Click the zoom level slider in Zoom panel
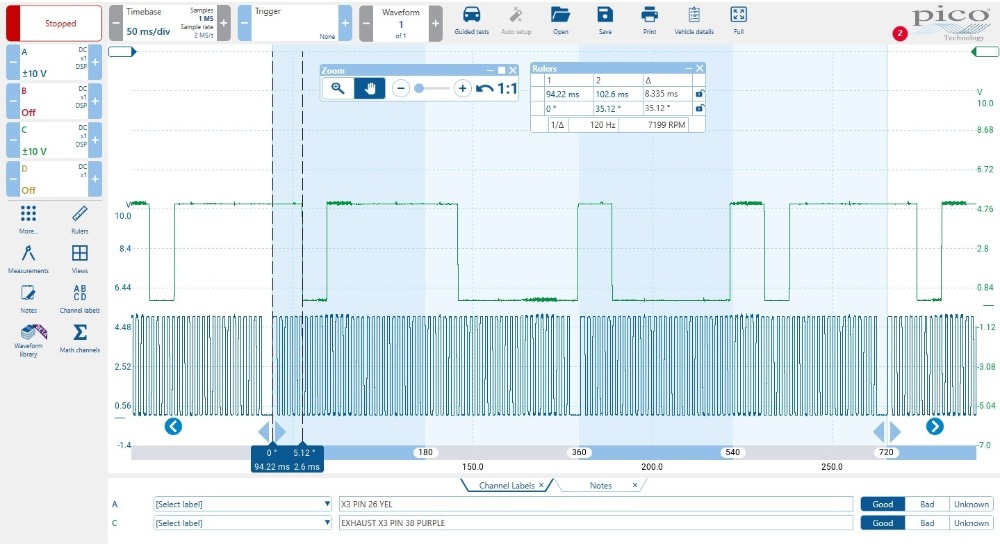The width and height of the screenshot is (1000, 544). click(x=431, y=88)
